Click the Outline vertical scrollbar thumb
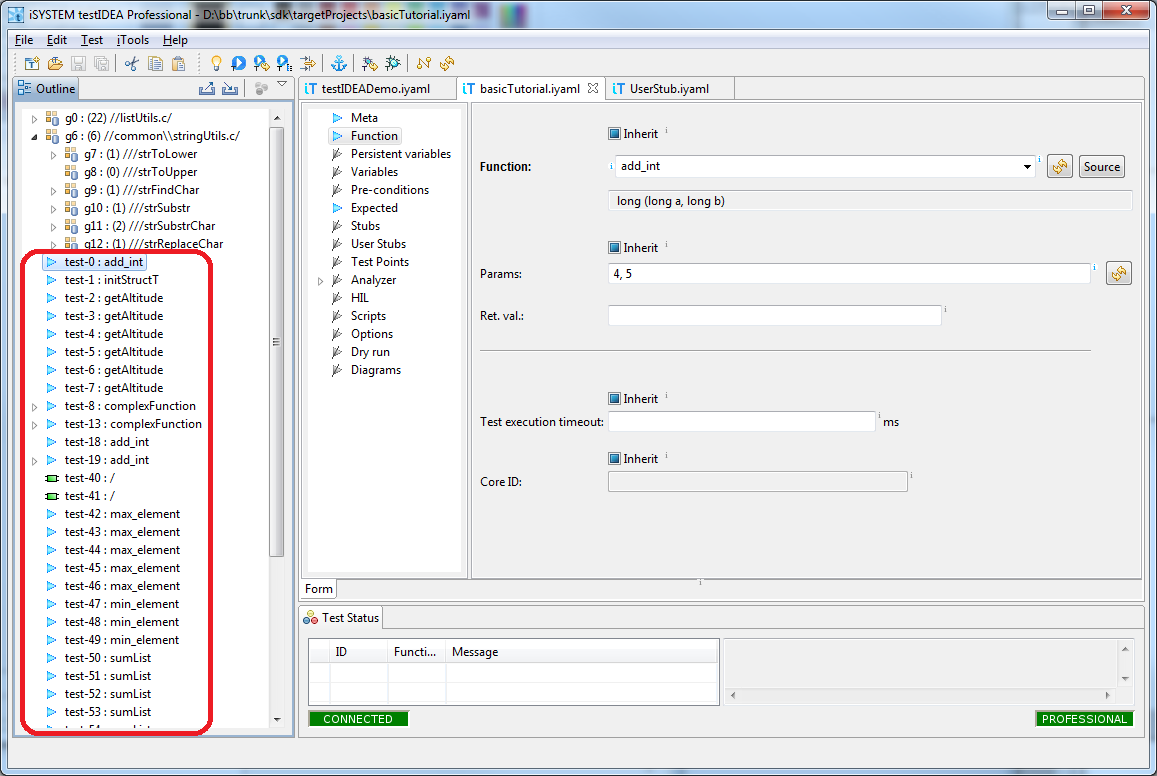Image resolution: width=1157 pixels, height=776 pixels. 277,342
